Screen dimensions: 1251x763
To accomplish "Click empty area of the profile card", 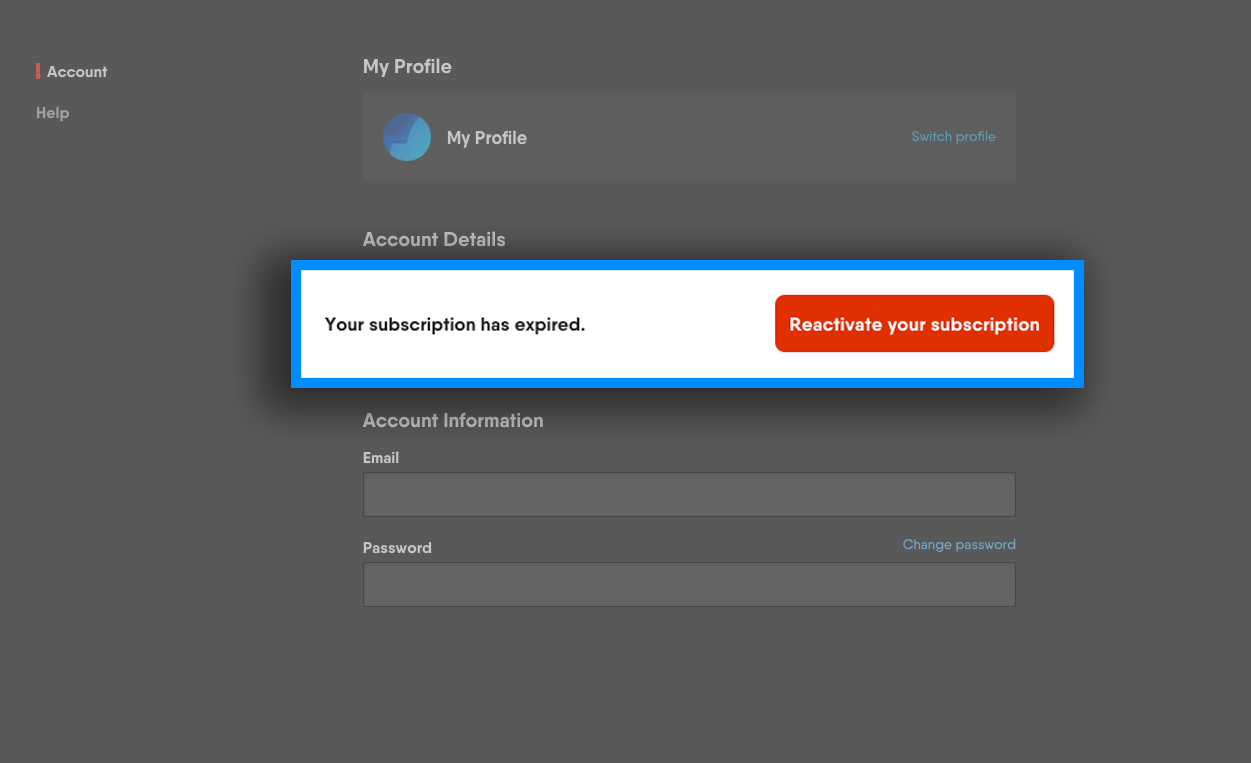I will tap(720, 137).
